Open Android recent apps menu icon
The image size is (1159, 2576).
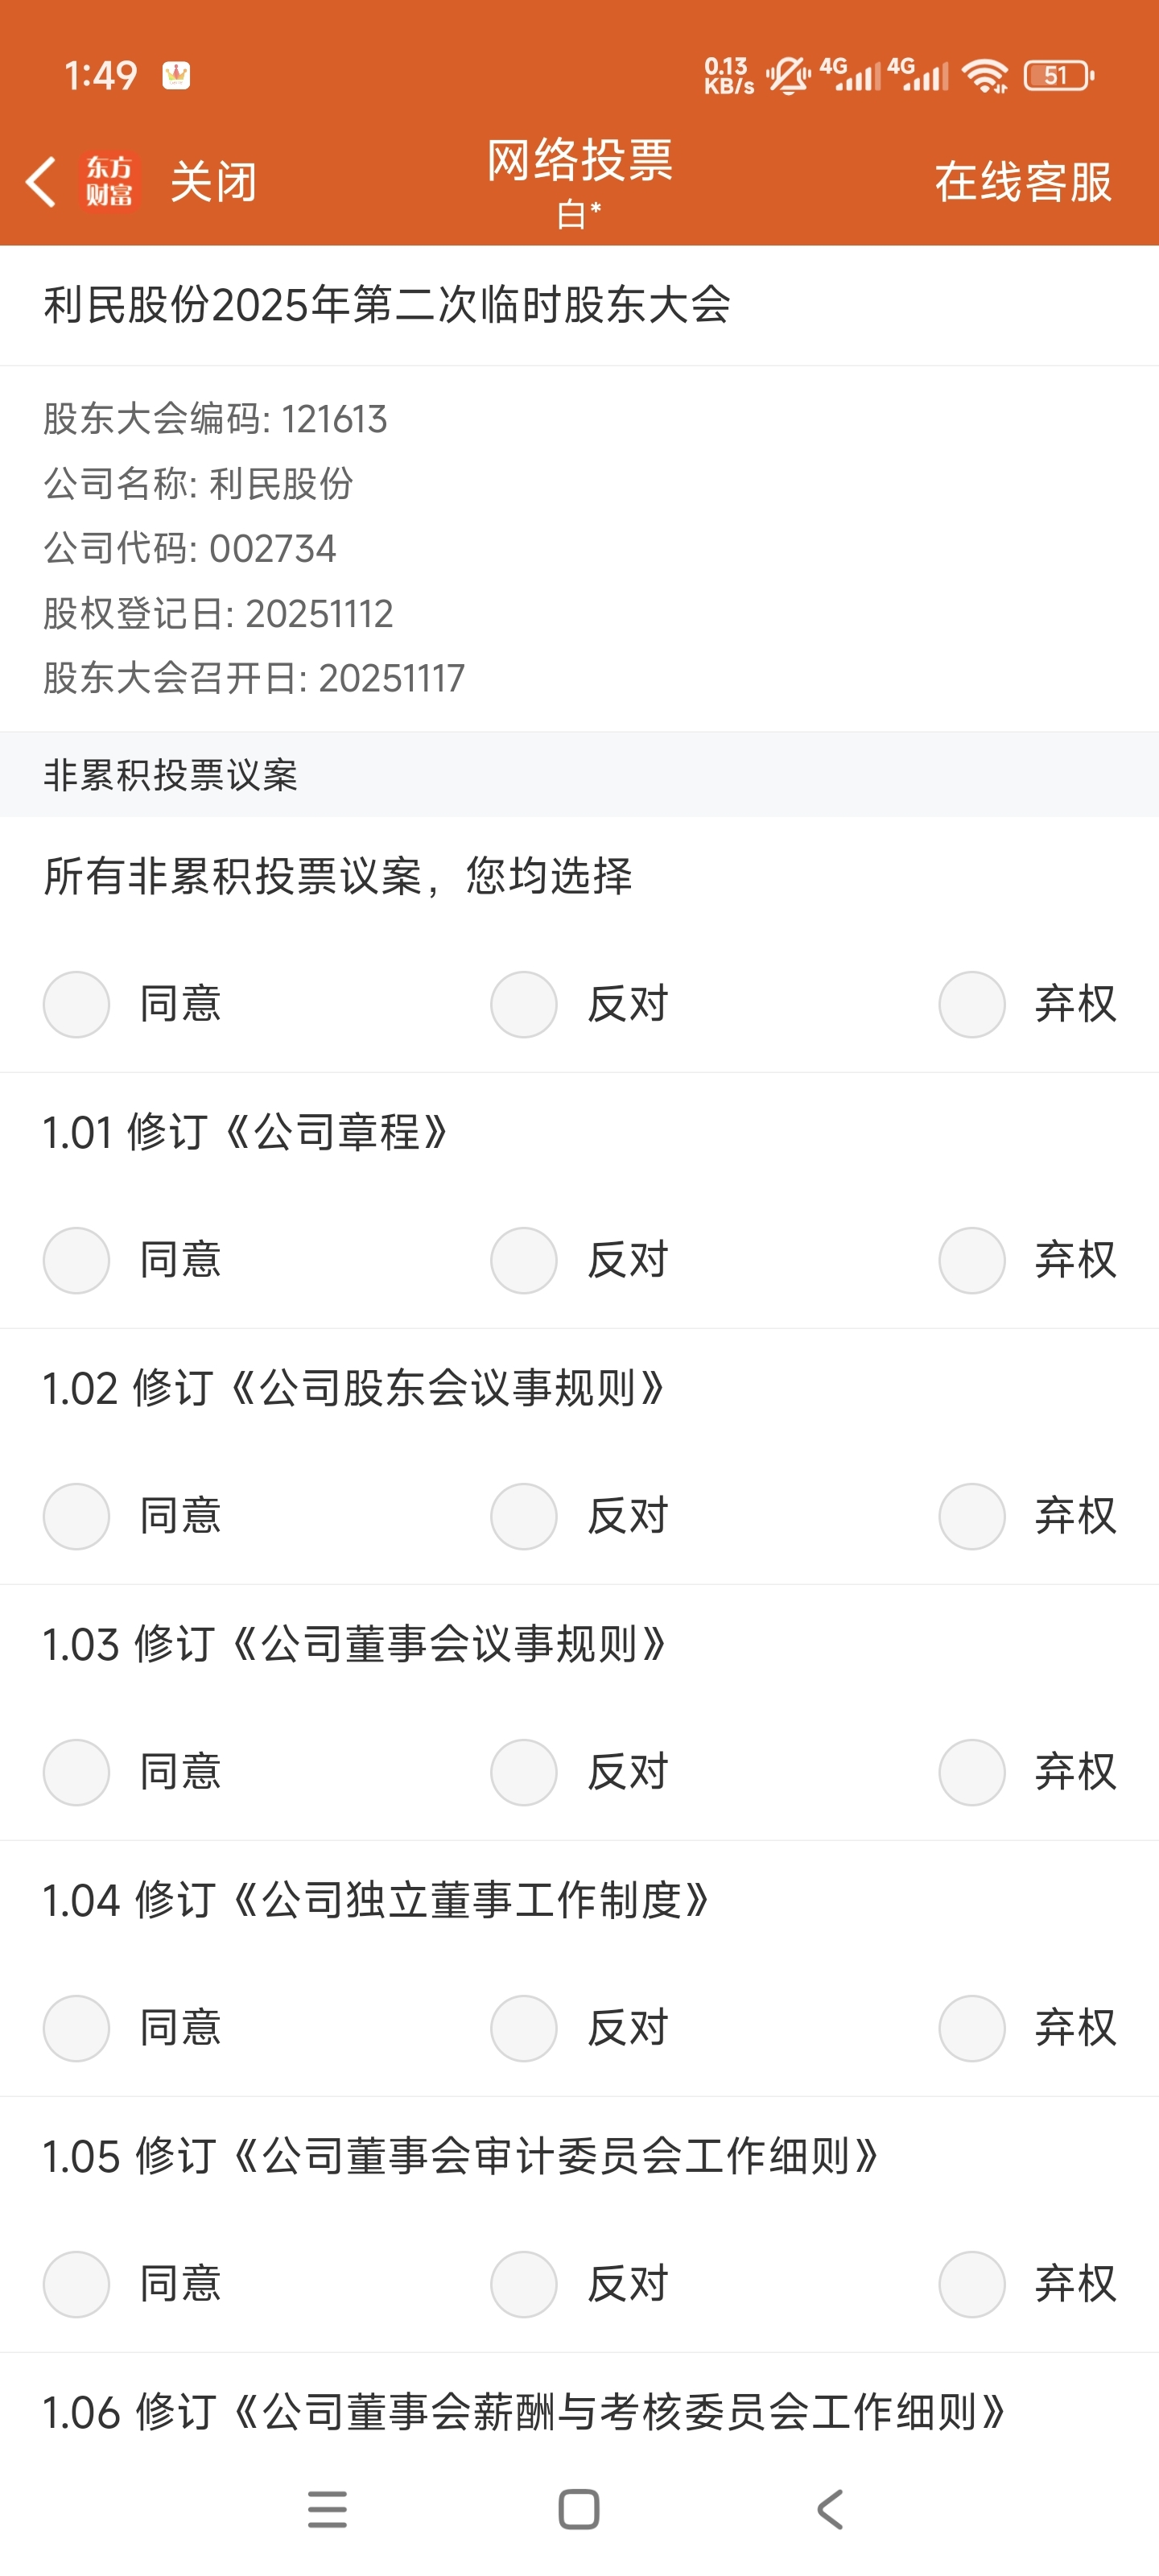pos(327,2509)
